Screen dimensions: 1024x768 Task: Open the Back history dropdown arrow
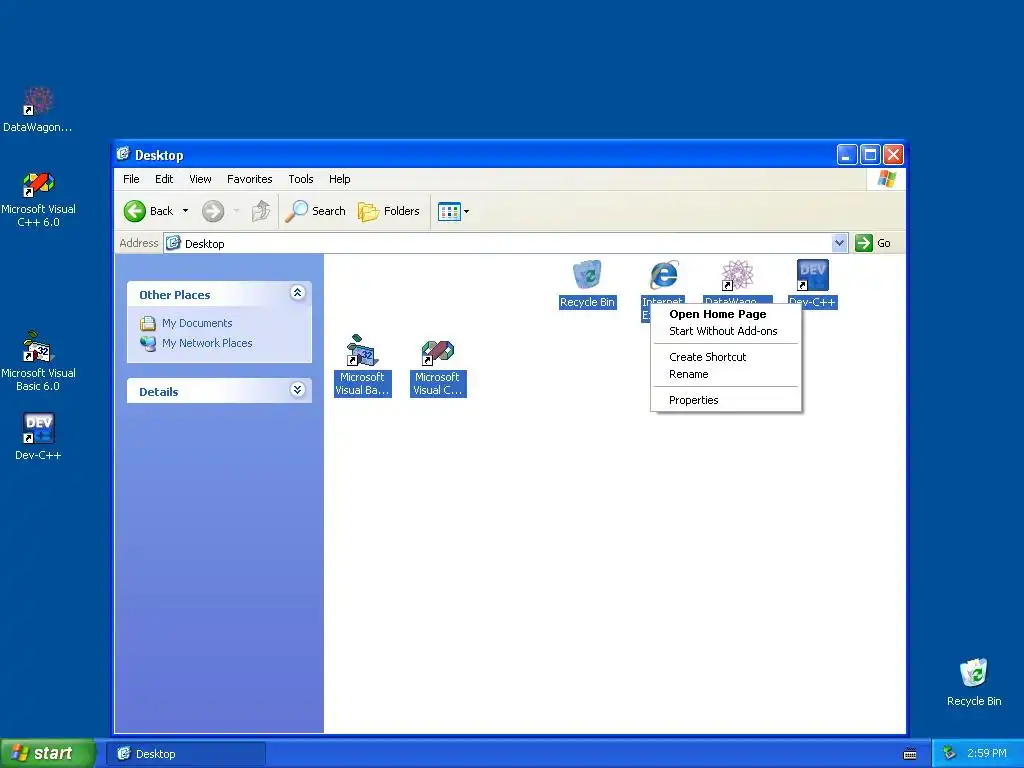(185, 211)
